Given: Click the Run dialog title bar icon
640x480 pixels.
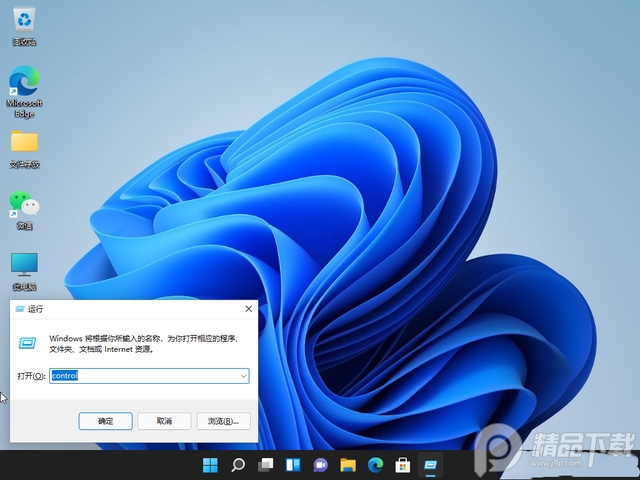Looking at the screenshot, I should [20, 309].
